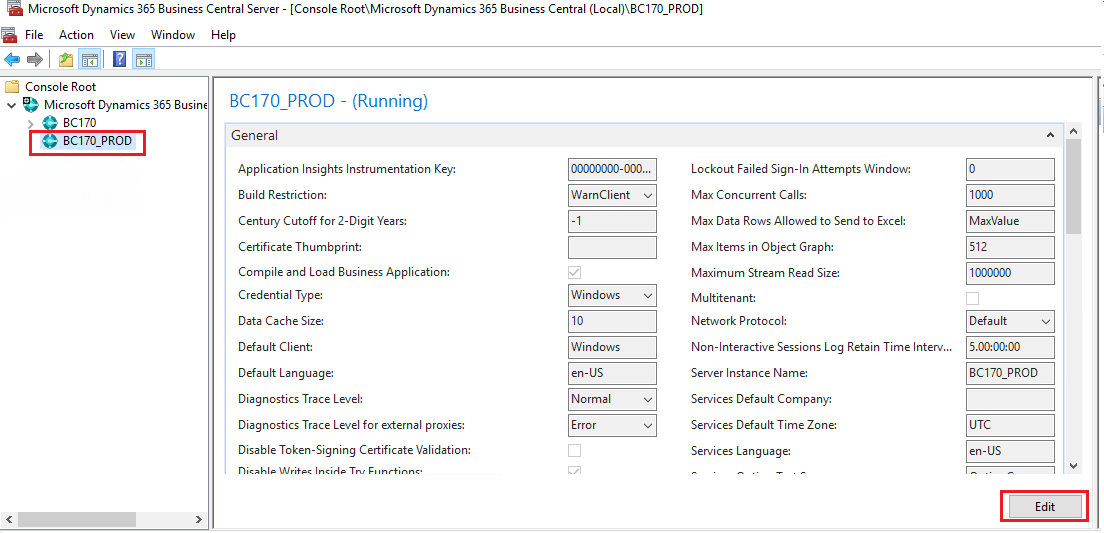Click the Services Default Company field

1010,399
